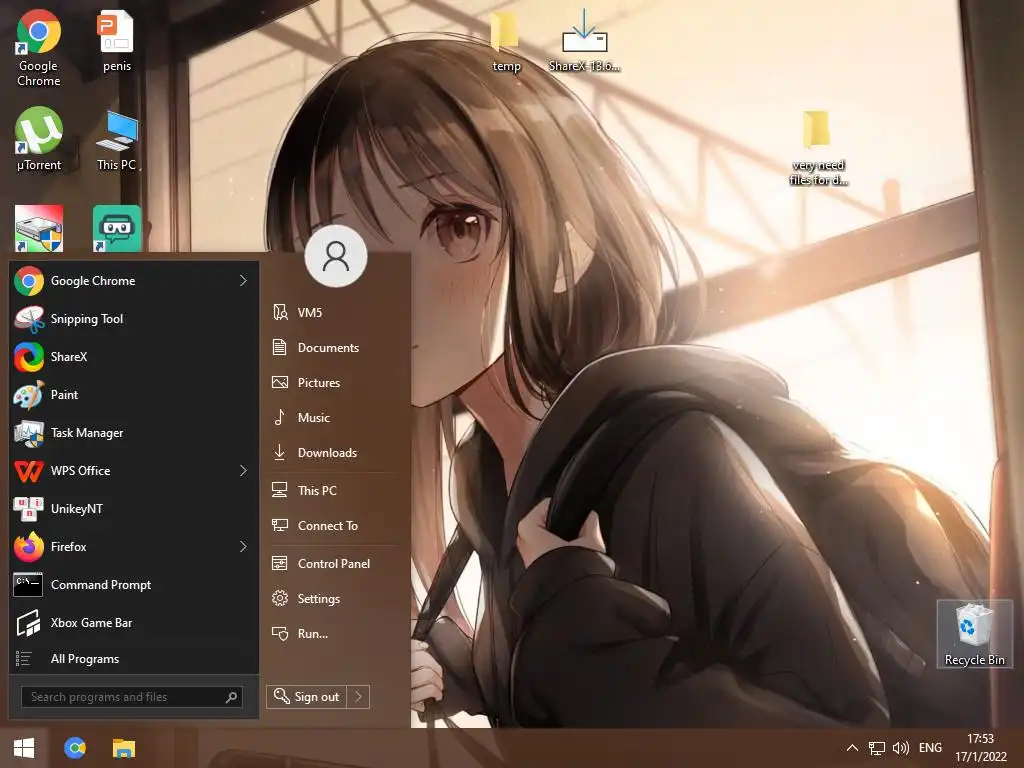Click the Xbox Game Bar icon in start menu
Screen dimensions: 1024x768
[x=29, y=622]
